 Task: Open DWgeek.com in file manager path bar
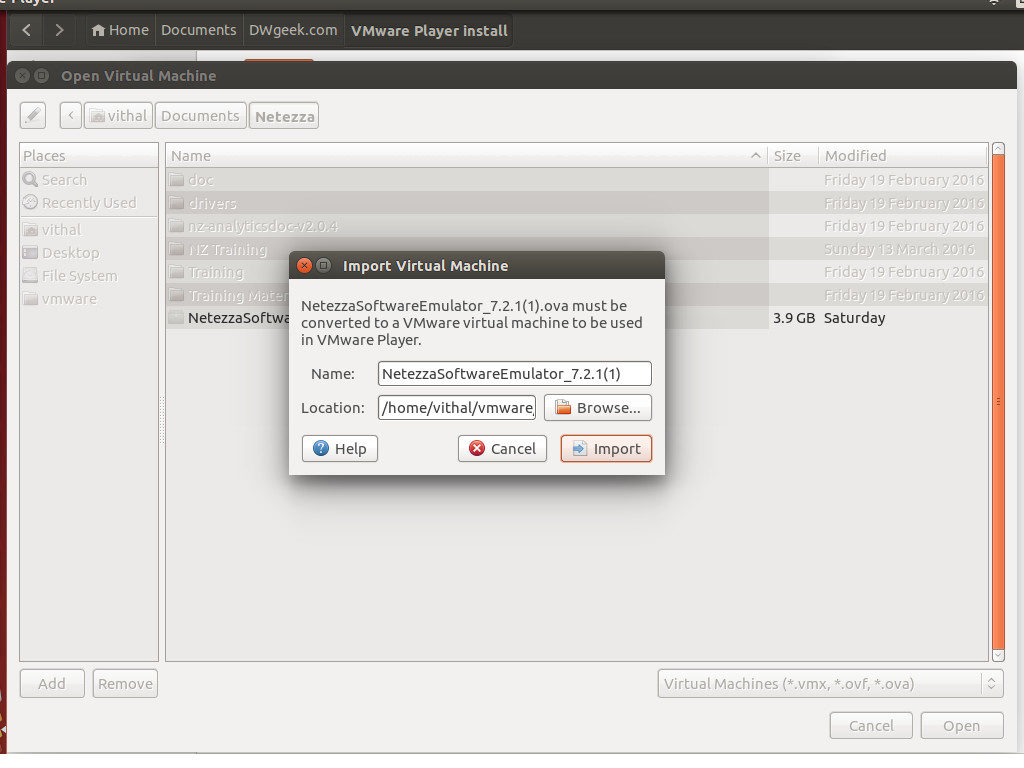pos(293,30)
